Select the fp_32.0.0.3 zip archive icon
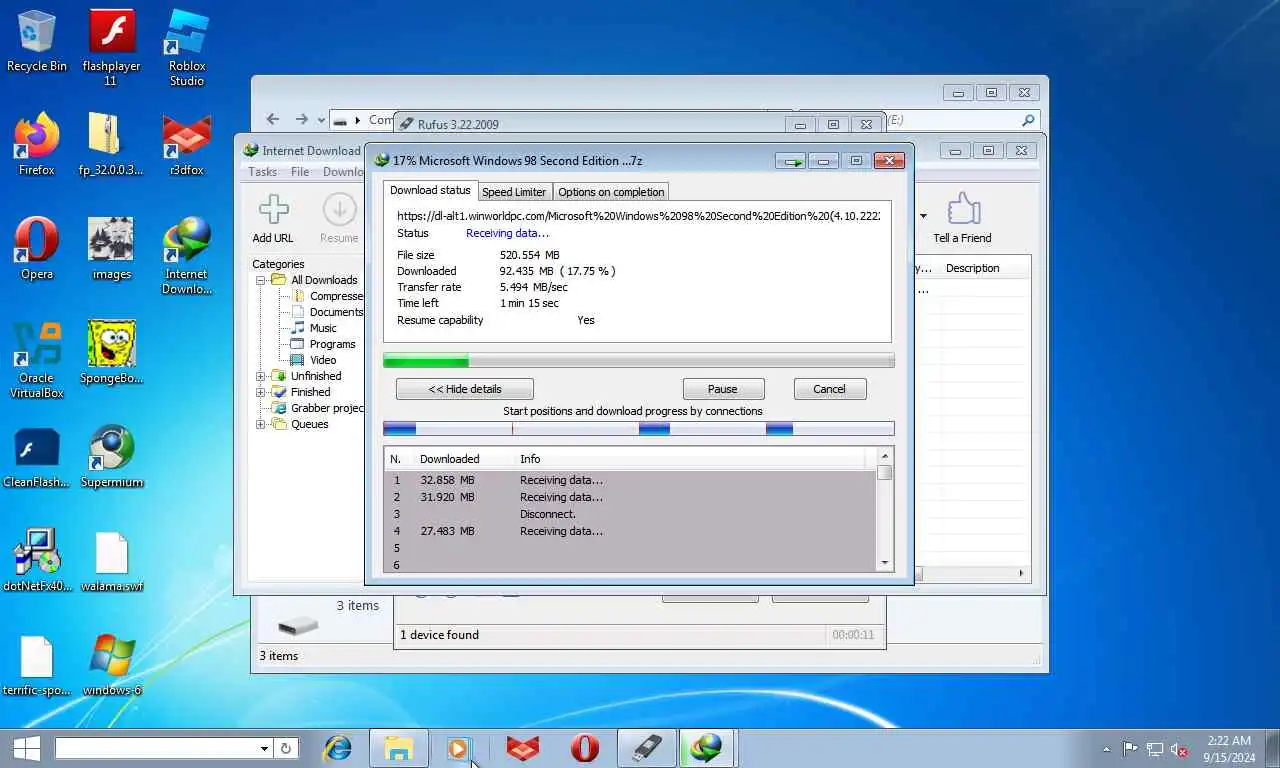This screenshot has height=768, width=1280. (111, 145)
